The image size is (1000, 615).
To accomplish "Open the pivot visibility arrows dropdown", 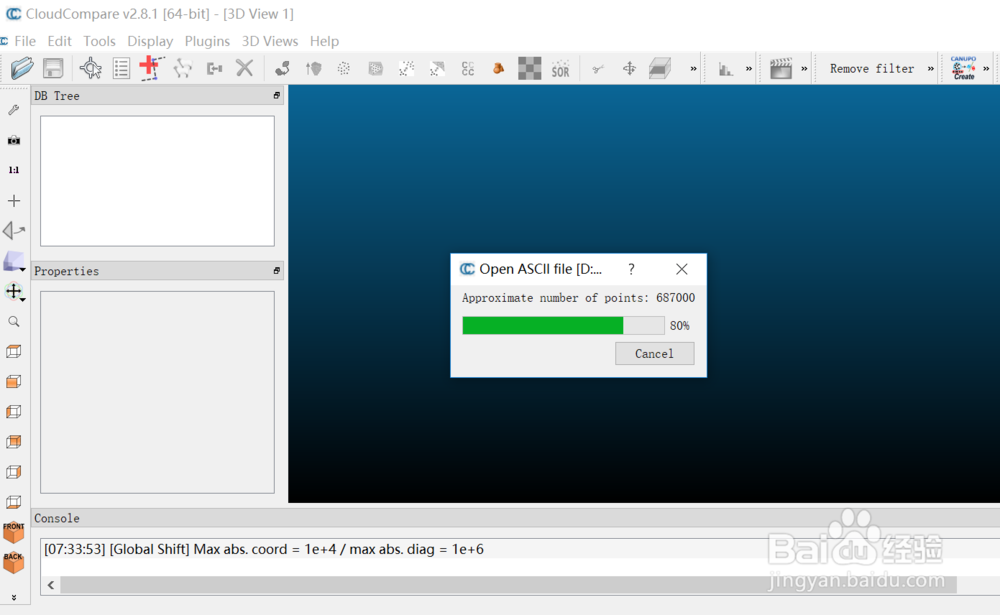I will pos(13,292).
